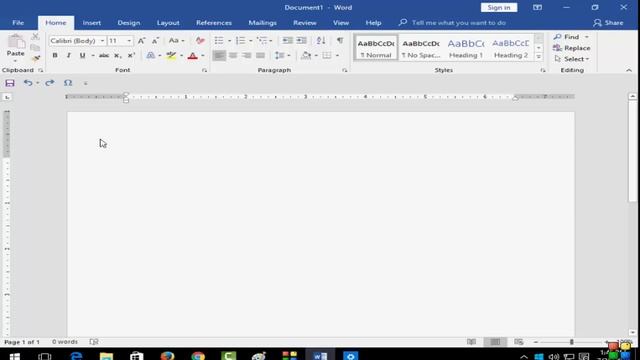The width and height of the screenshot is (640, 360).
Task: Apply the Heading 1 style
Action: pos(466,48)
